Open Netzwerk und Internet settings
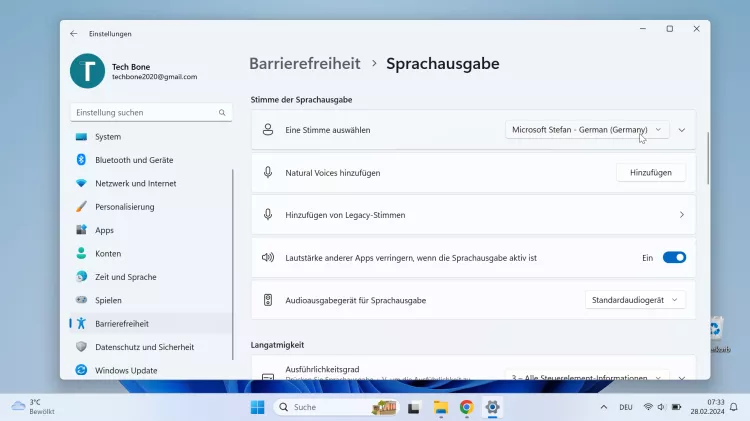The image size is (750, 421). [151, 183]
